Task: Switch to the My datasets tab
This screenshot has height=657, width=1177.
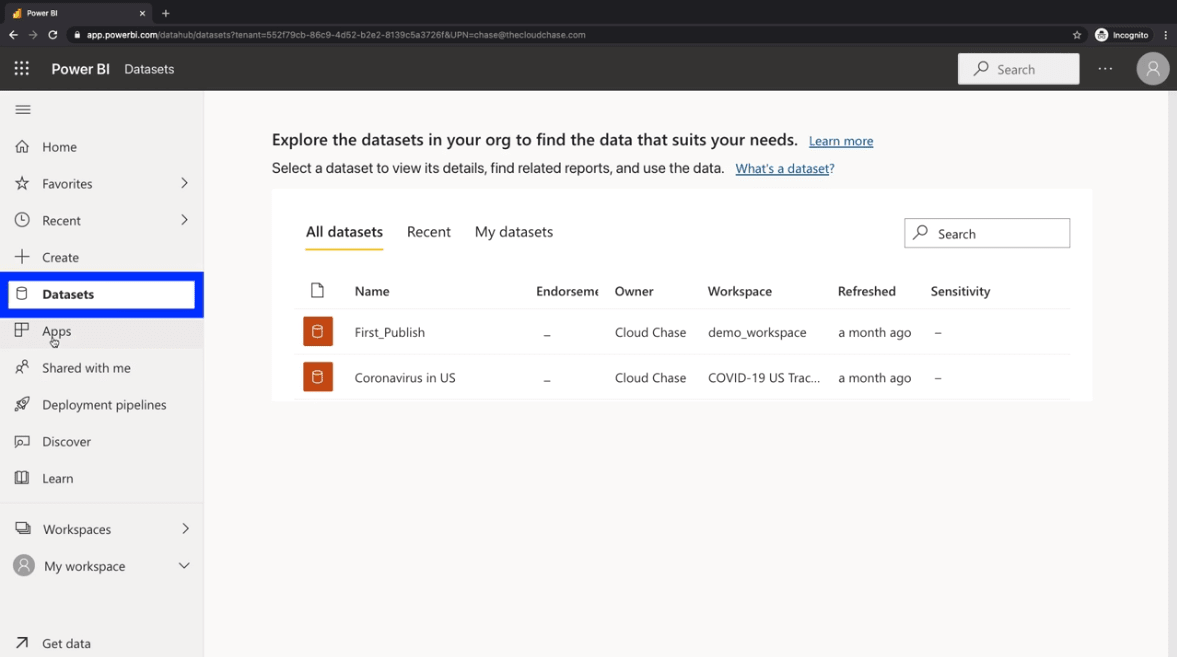Action: [513, 232]
